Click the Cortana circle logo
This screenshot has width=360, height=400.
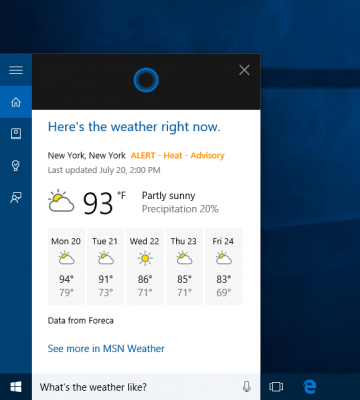(146, 80)
